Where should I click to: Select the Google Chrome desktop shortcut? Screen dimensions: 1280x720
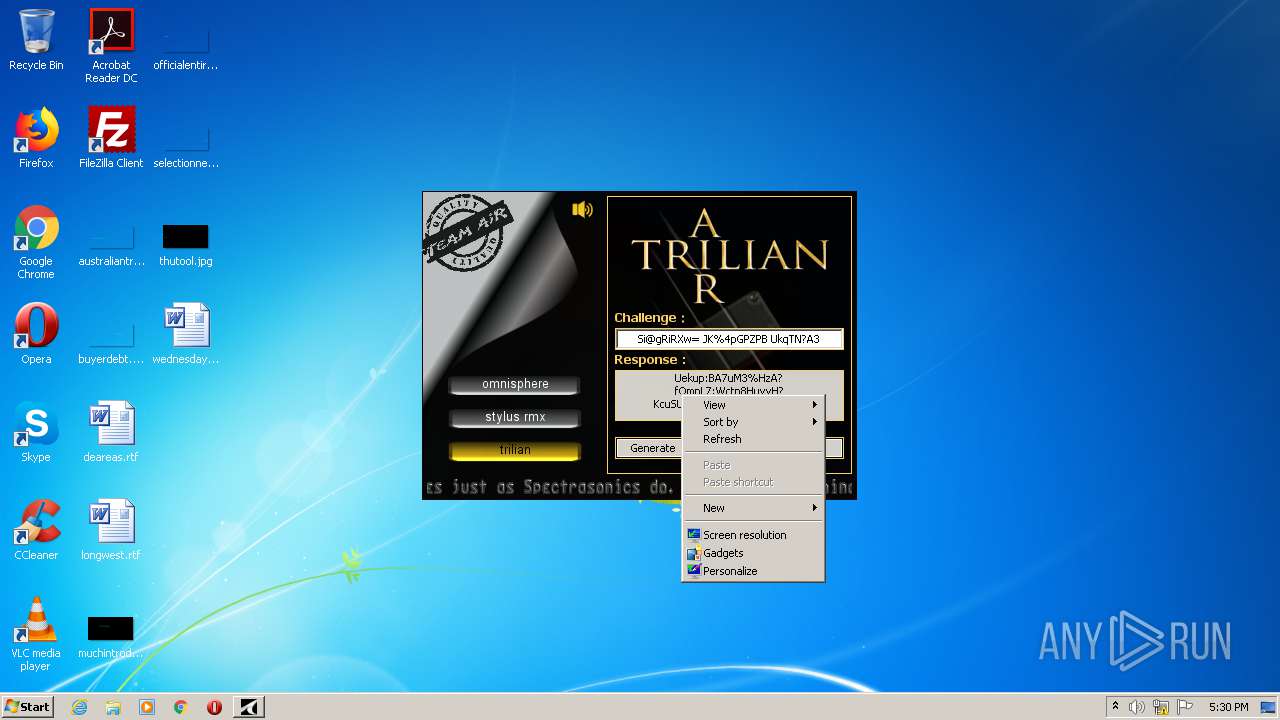point(36,243)
